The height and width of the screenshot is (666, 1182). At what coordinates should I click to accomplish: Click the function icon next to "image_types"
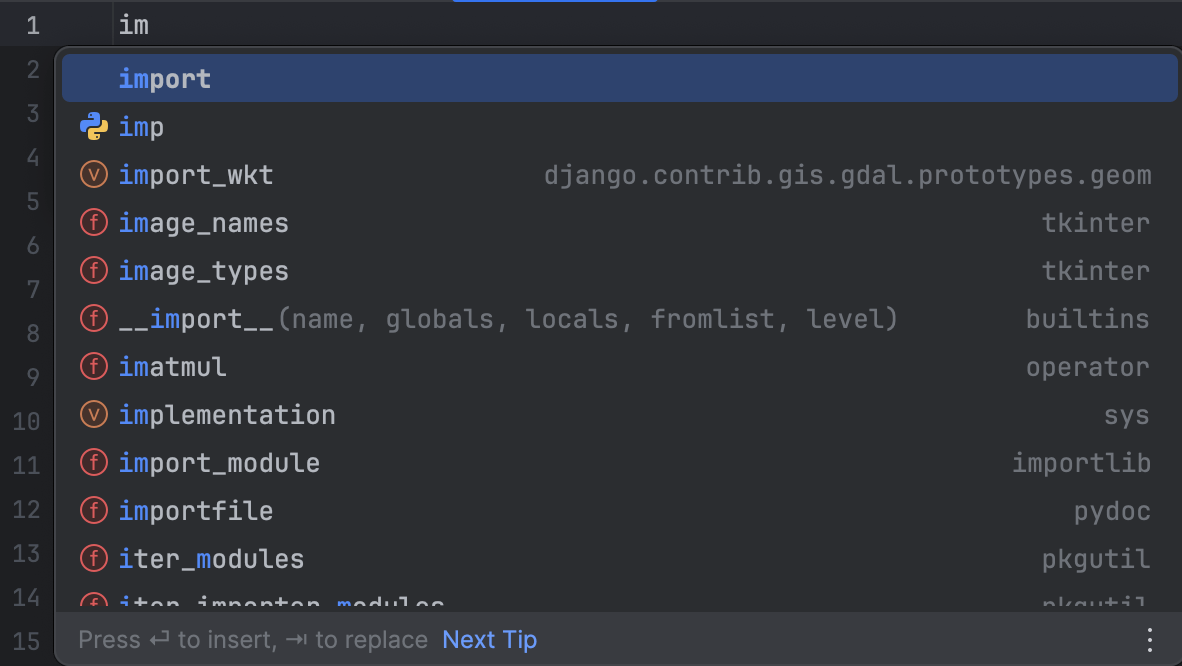93,270
